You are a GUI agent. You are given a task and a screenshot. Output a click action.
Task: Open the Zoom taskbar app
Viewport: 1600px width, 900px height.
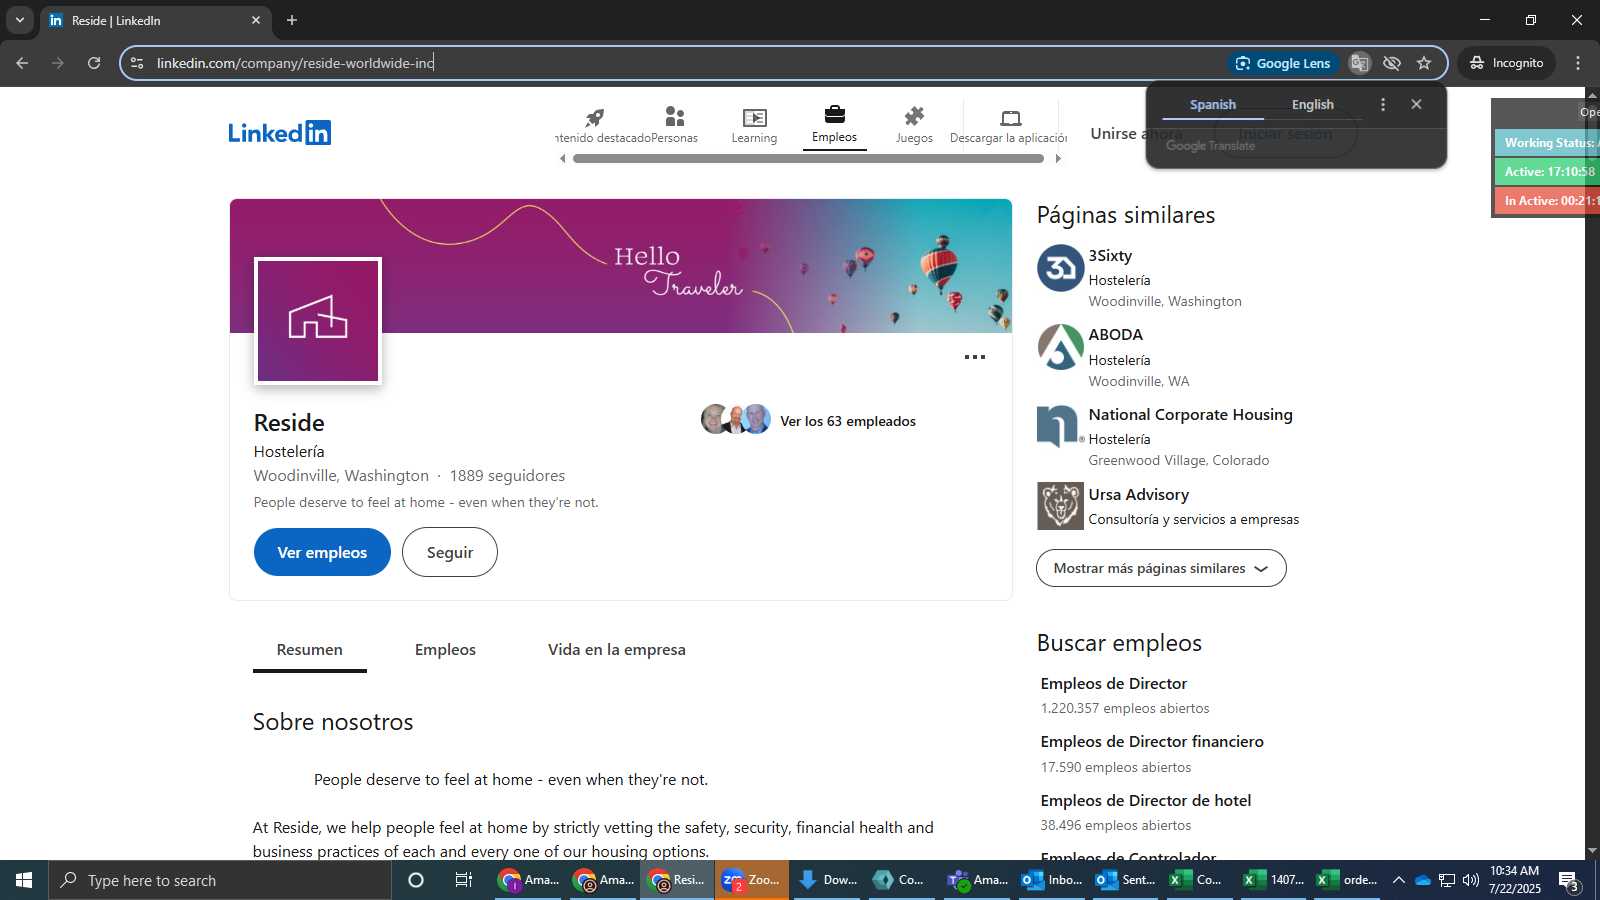pos(751,880)
